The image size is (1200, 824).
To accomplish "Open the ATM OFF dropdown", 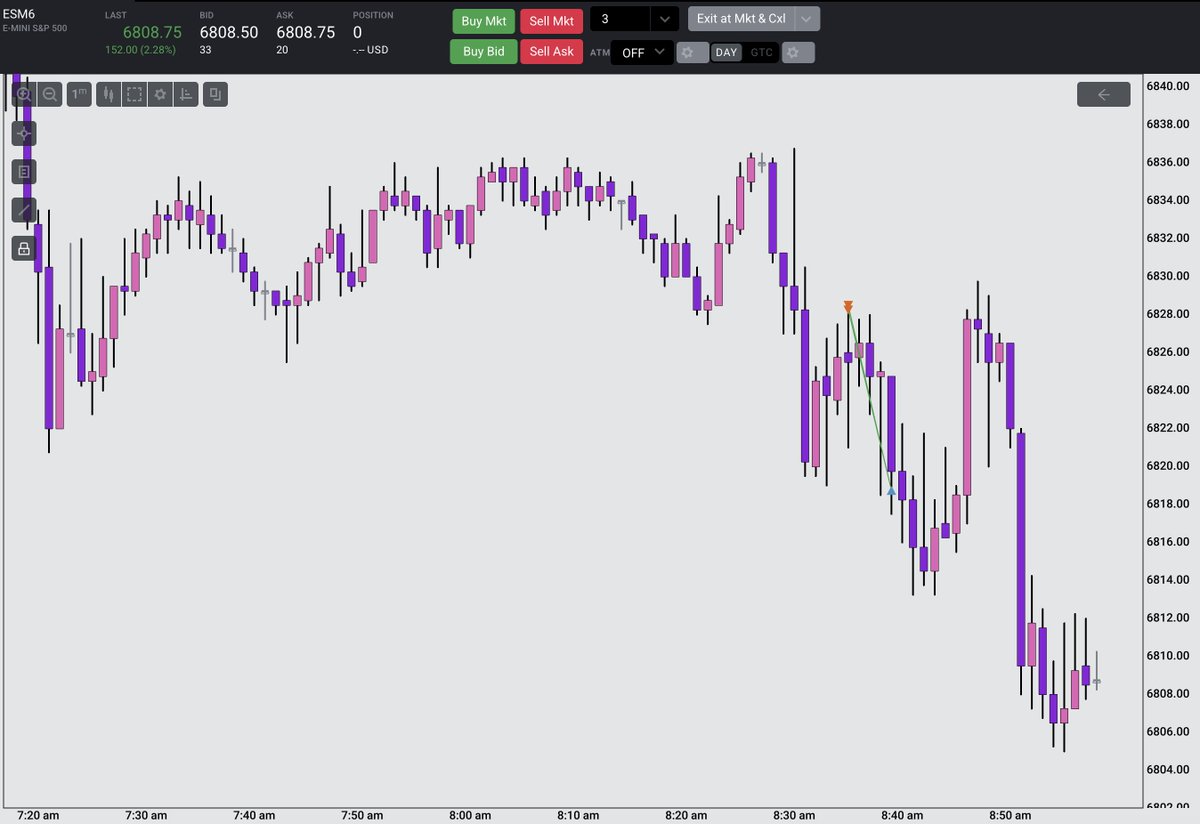I will click(643, 52).
